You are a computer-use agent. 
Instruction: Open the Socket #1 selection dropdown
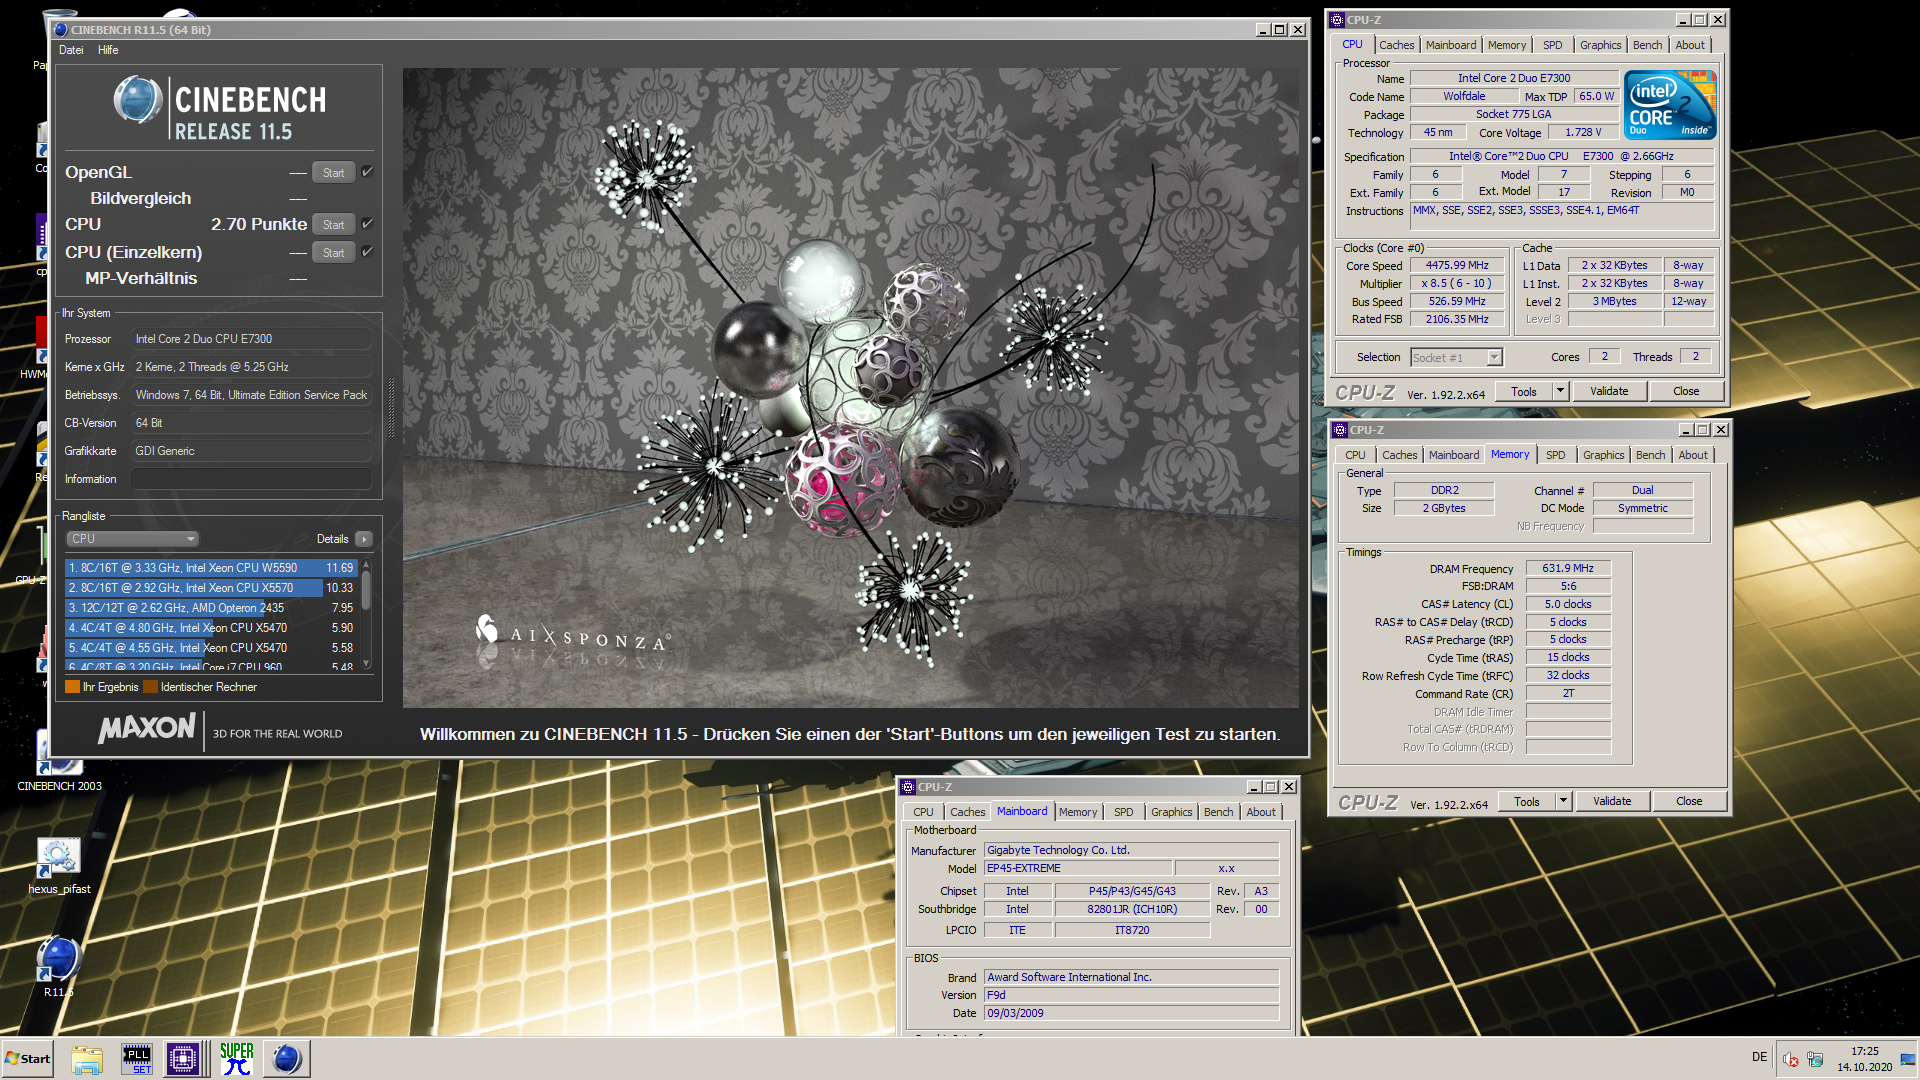point(1457,358)
